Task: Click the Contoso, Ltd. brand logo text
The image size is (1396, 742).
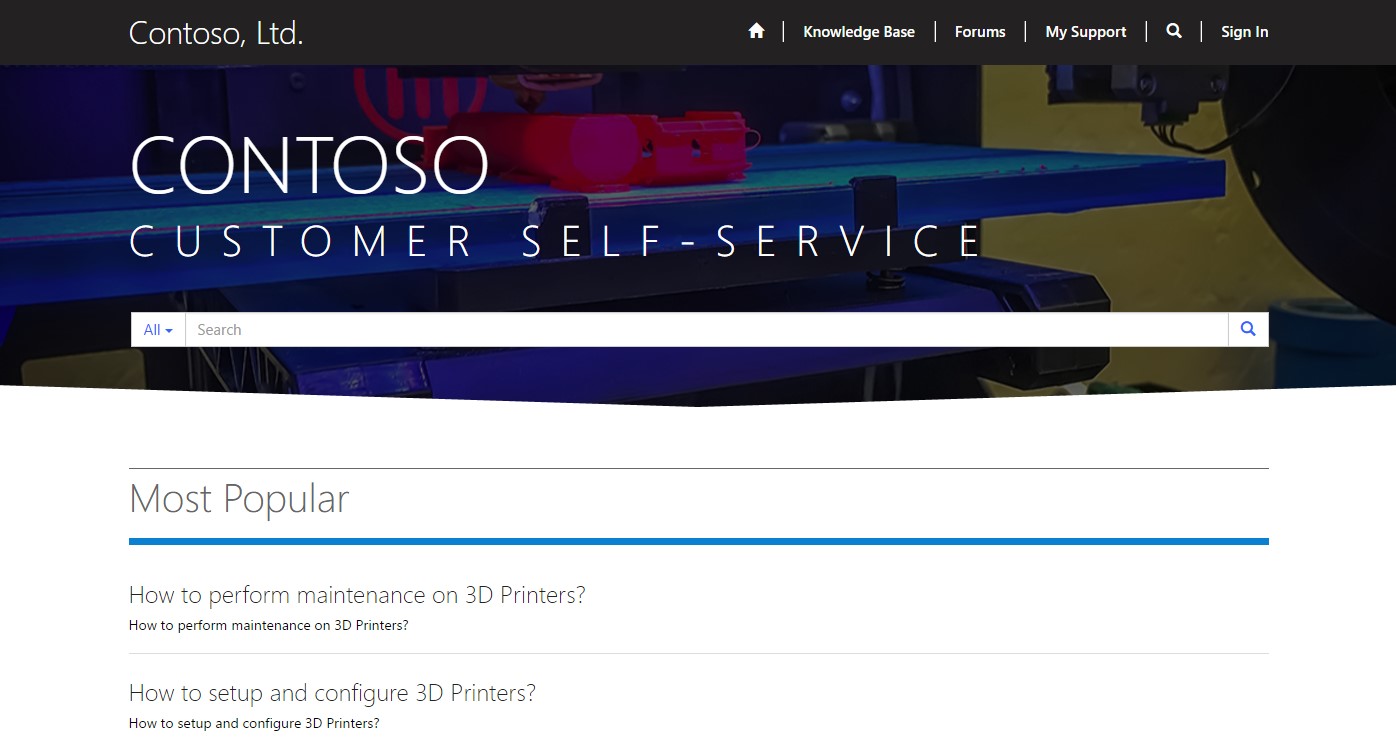Action: click(216, 33)
